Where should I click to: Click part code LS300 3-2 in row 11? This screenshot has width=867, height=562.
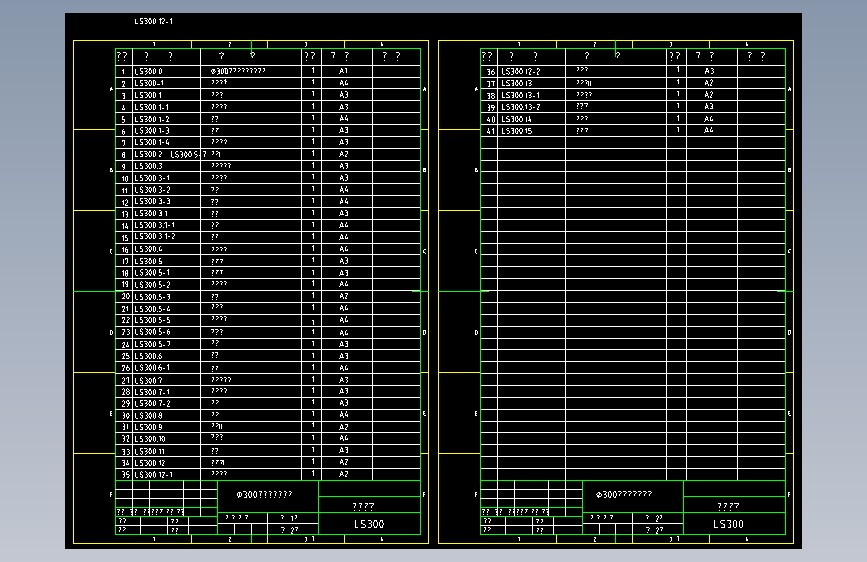(x=153, y=190)
